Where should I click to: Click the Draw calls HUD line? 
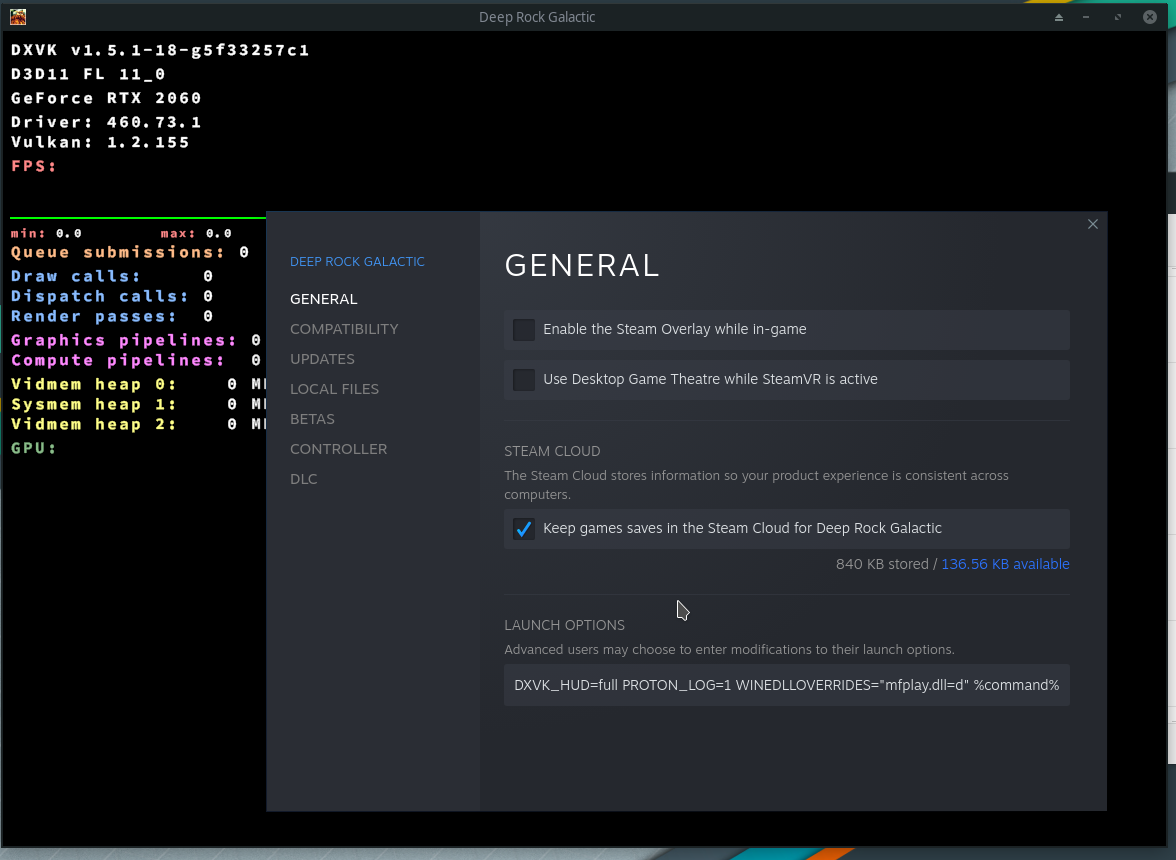point(112,277)
